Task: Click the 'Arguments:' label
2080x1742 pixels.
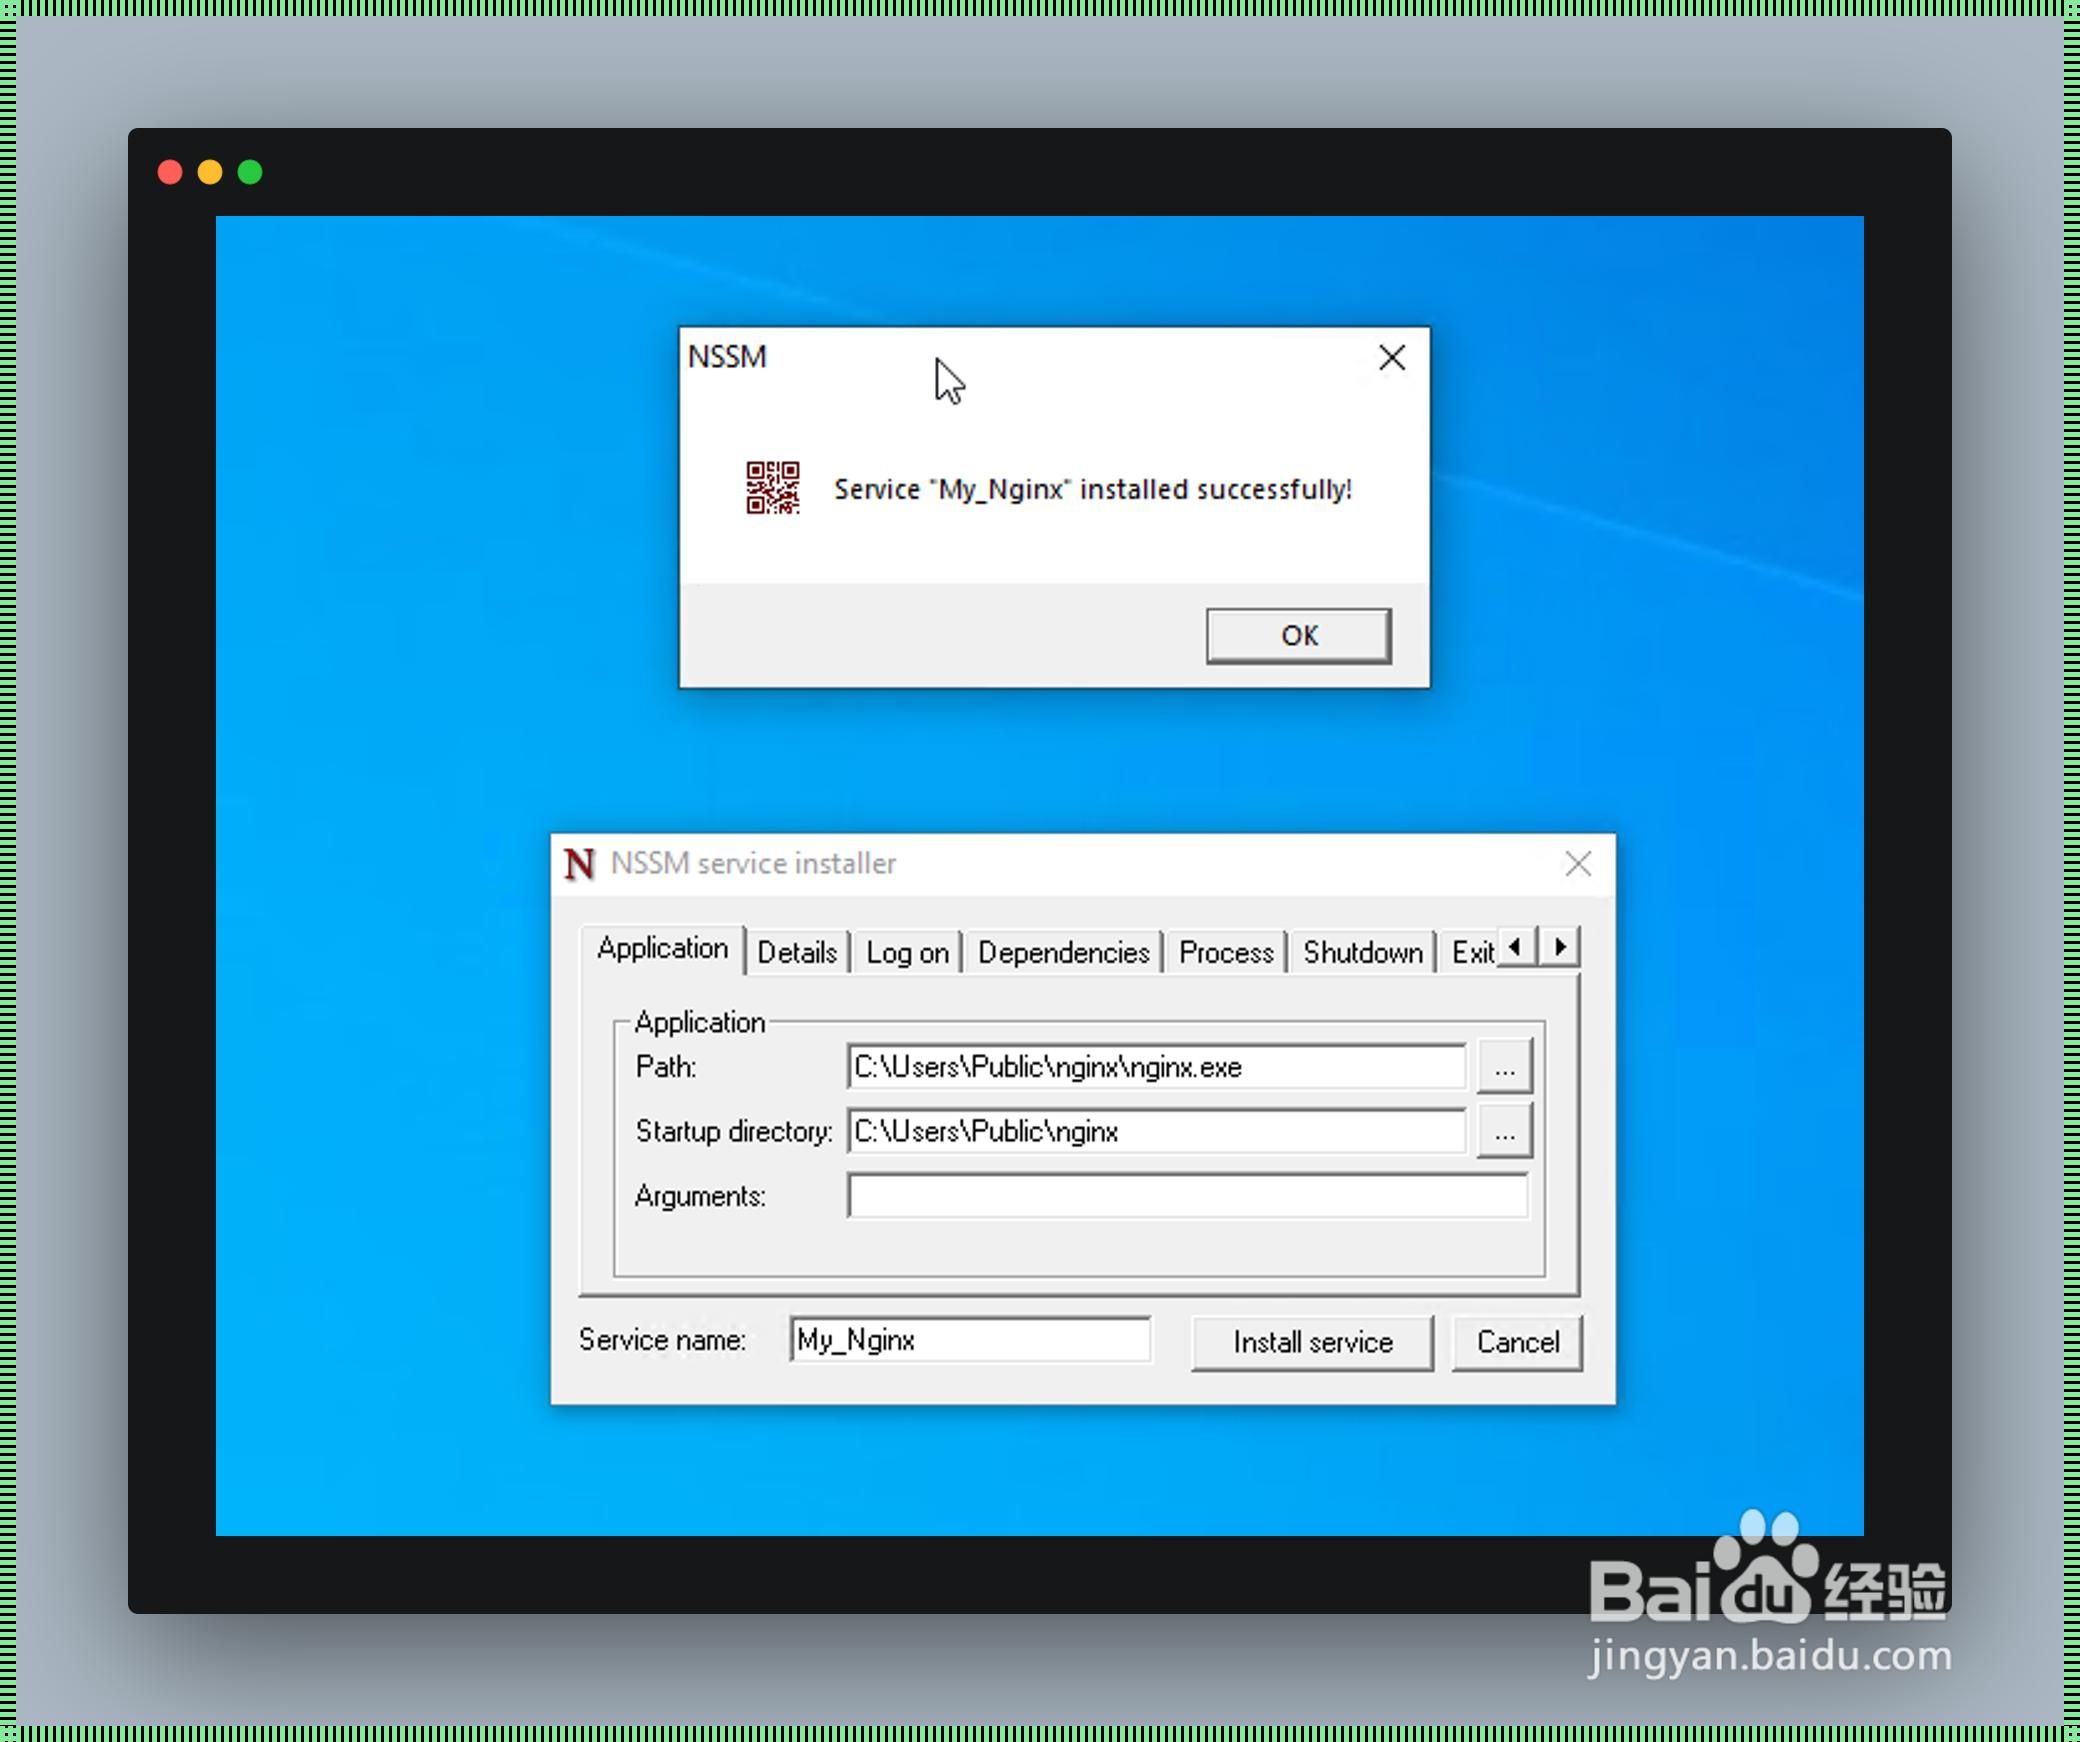Action: [x=700, y=1196]
